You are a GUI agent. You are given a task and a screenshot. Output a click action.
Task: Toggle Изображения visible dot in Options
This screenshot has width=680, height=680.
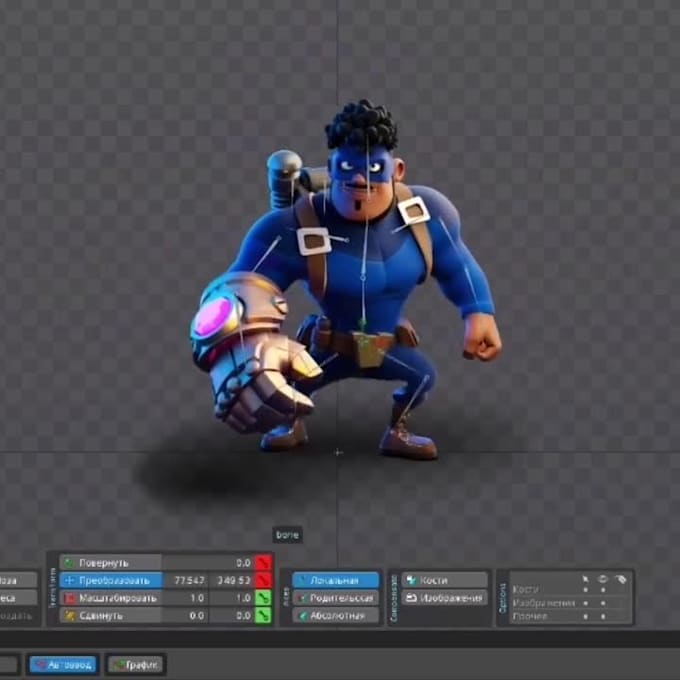click(603, 603)
